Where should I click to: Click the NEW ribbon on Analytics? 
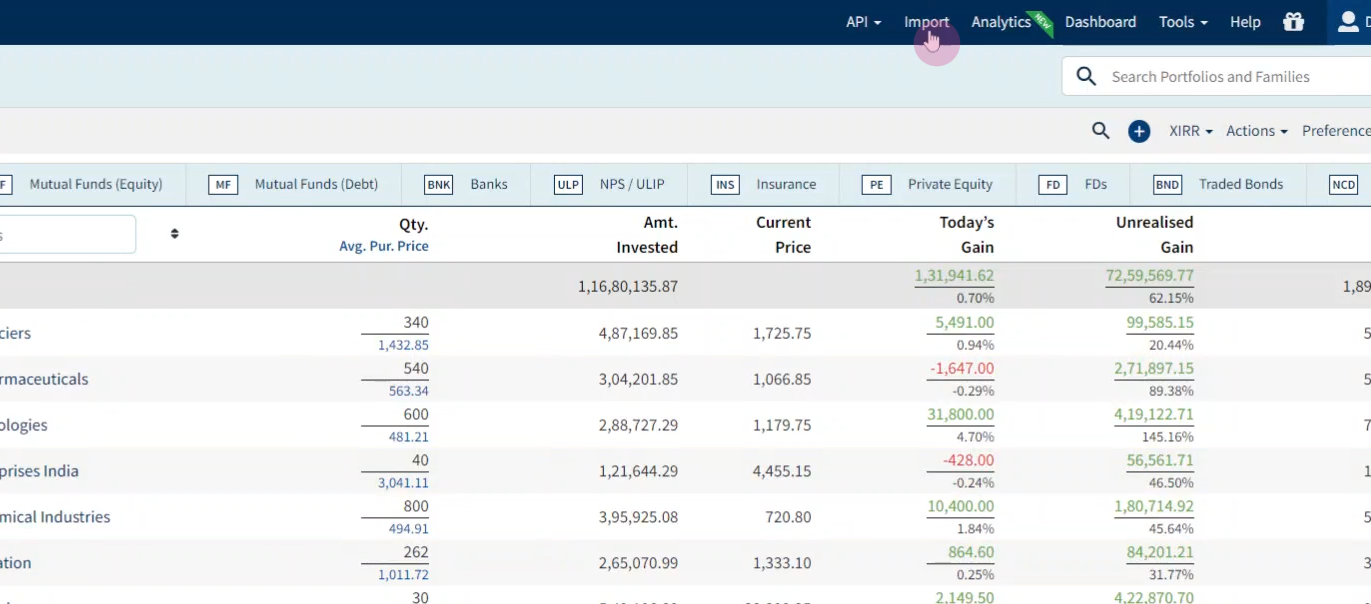pyautogui.click(x=1043, y=22)
